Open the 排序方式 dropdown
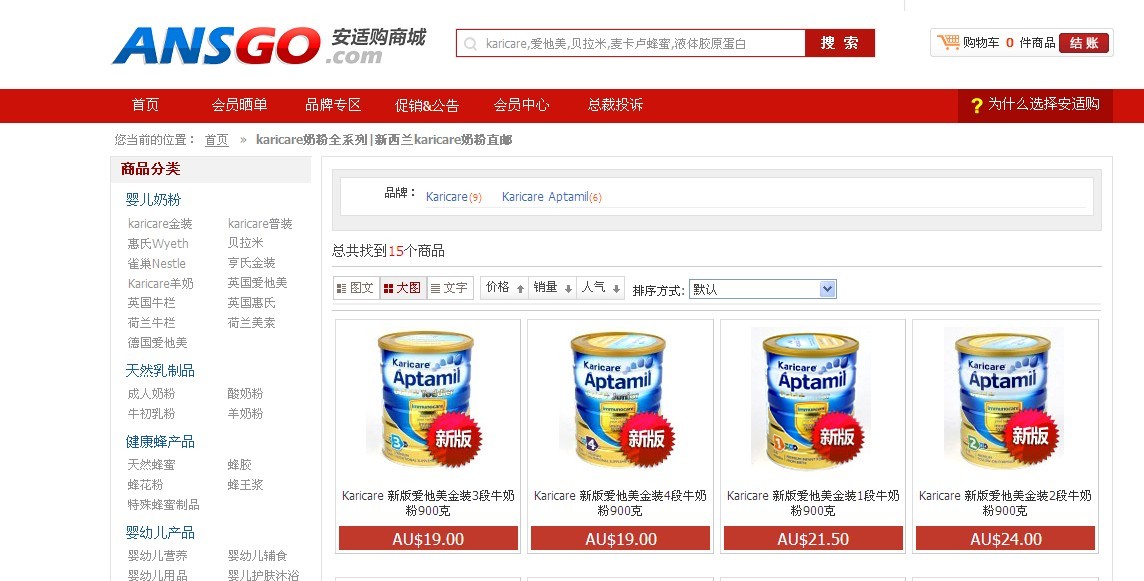The width and height of the screenshot is (1144, 581). coord(762,289)
